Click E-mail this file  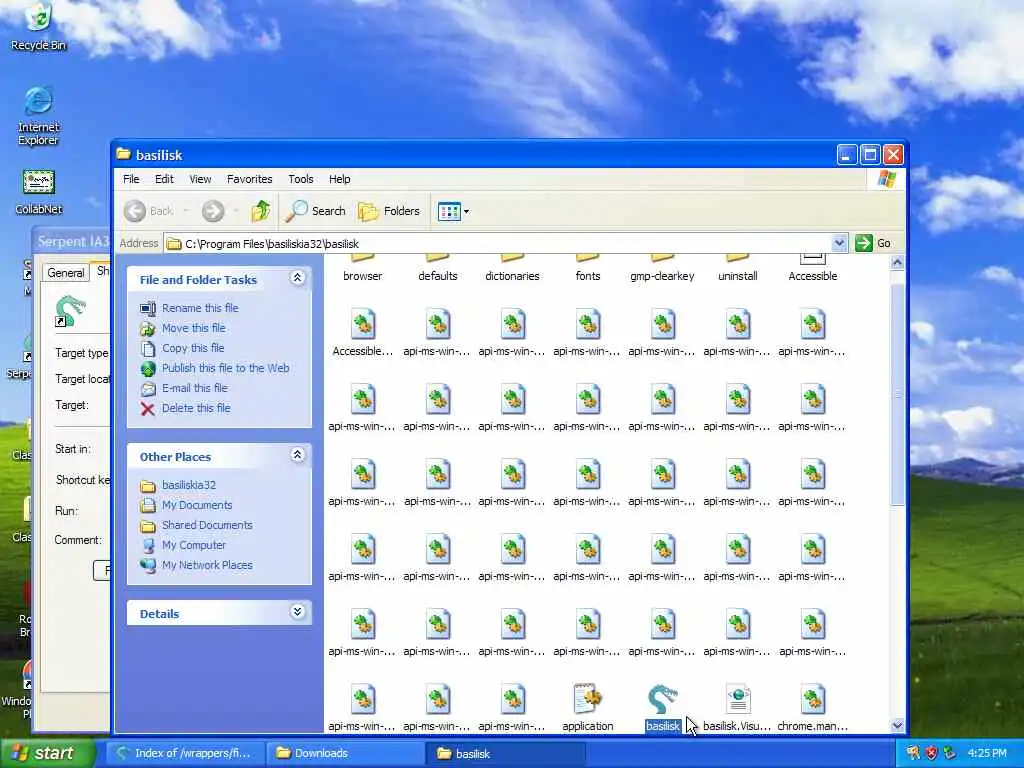coord(195,388)
